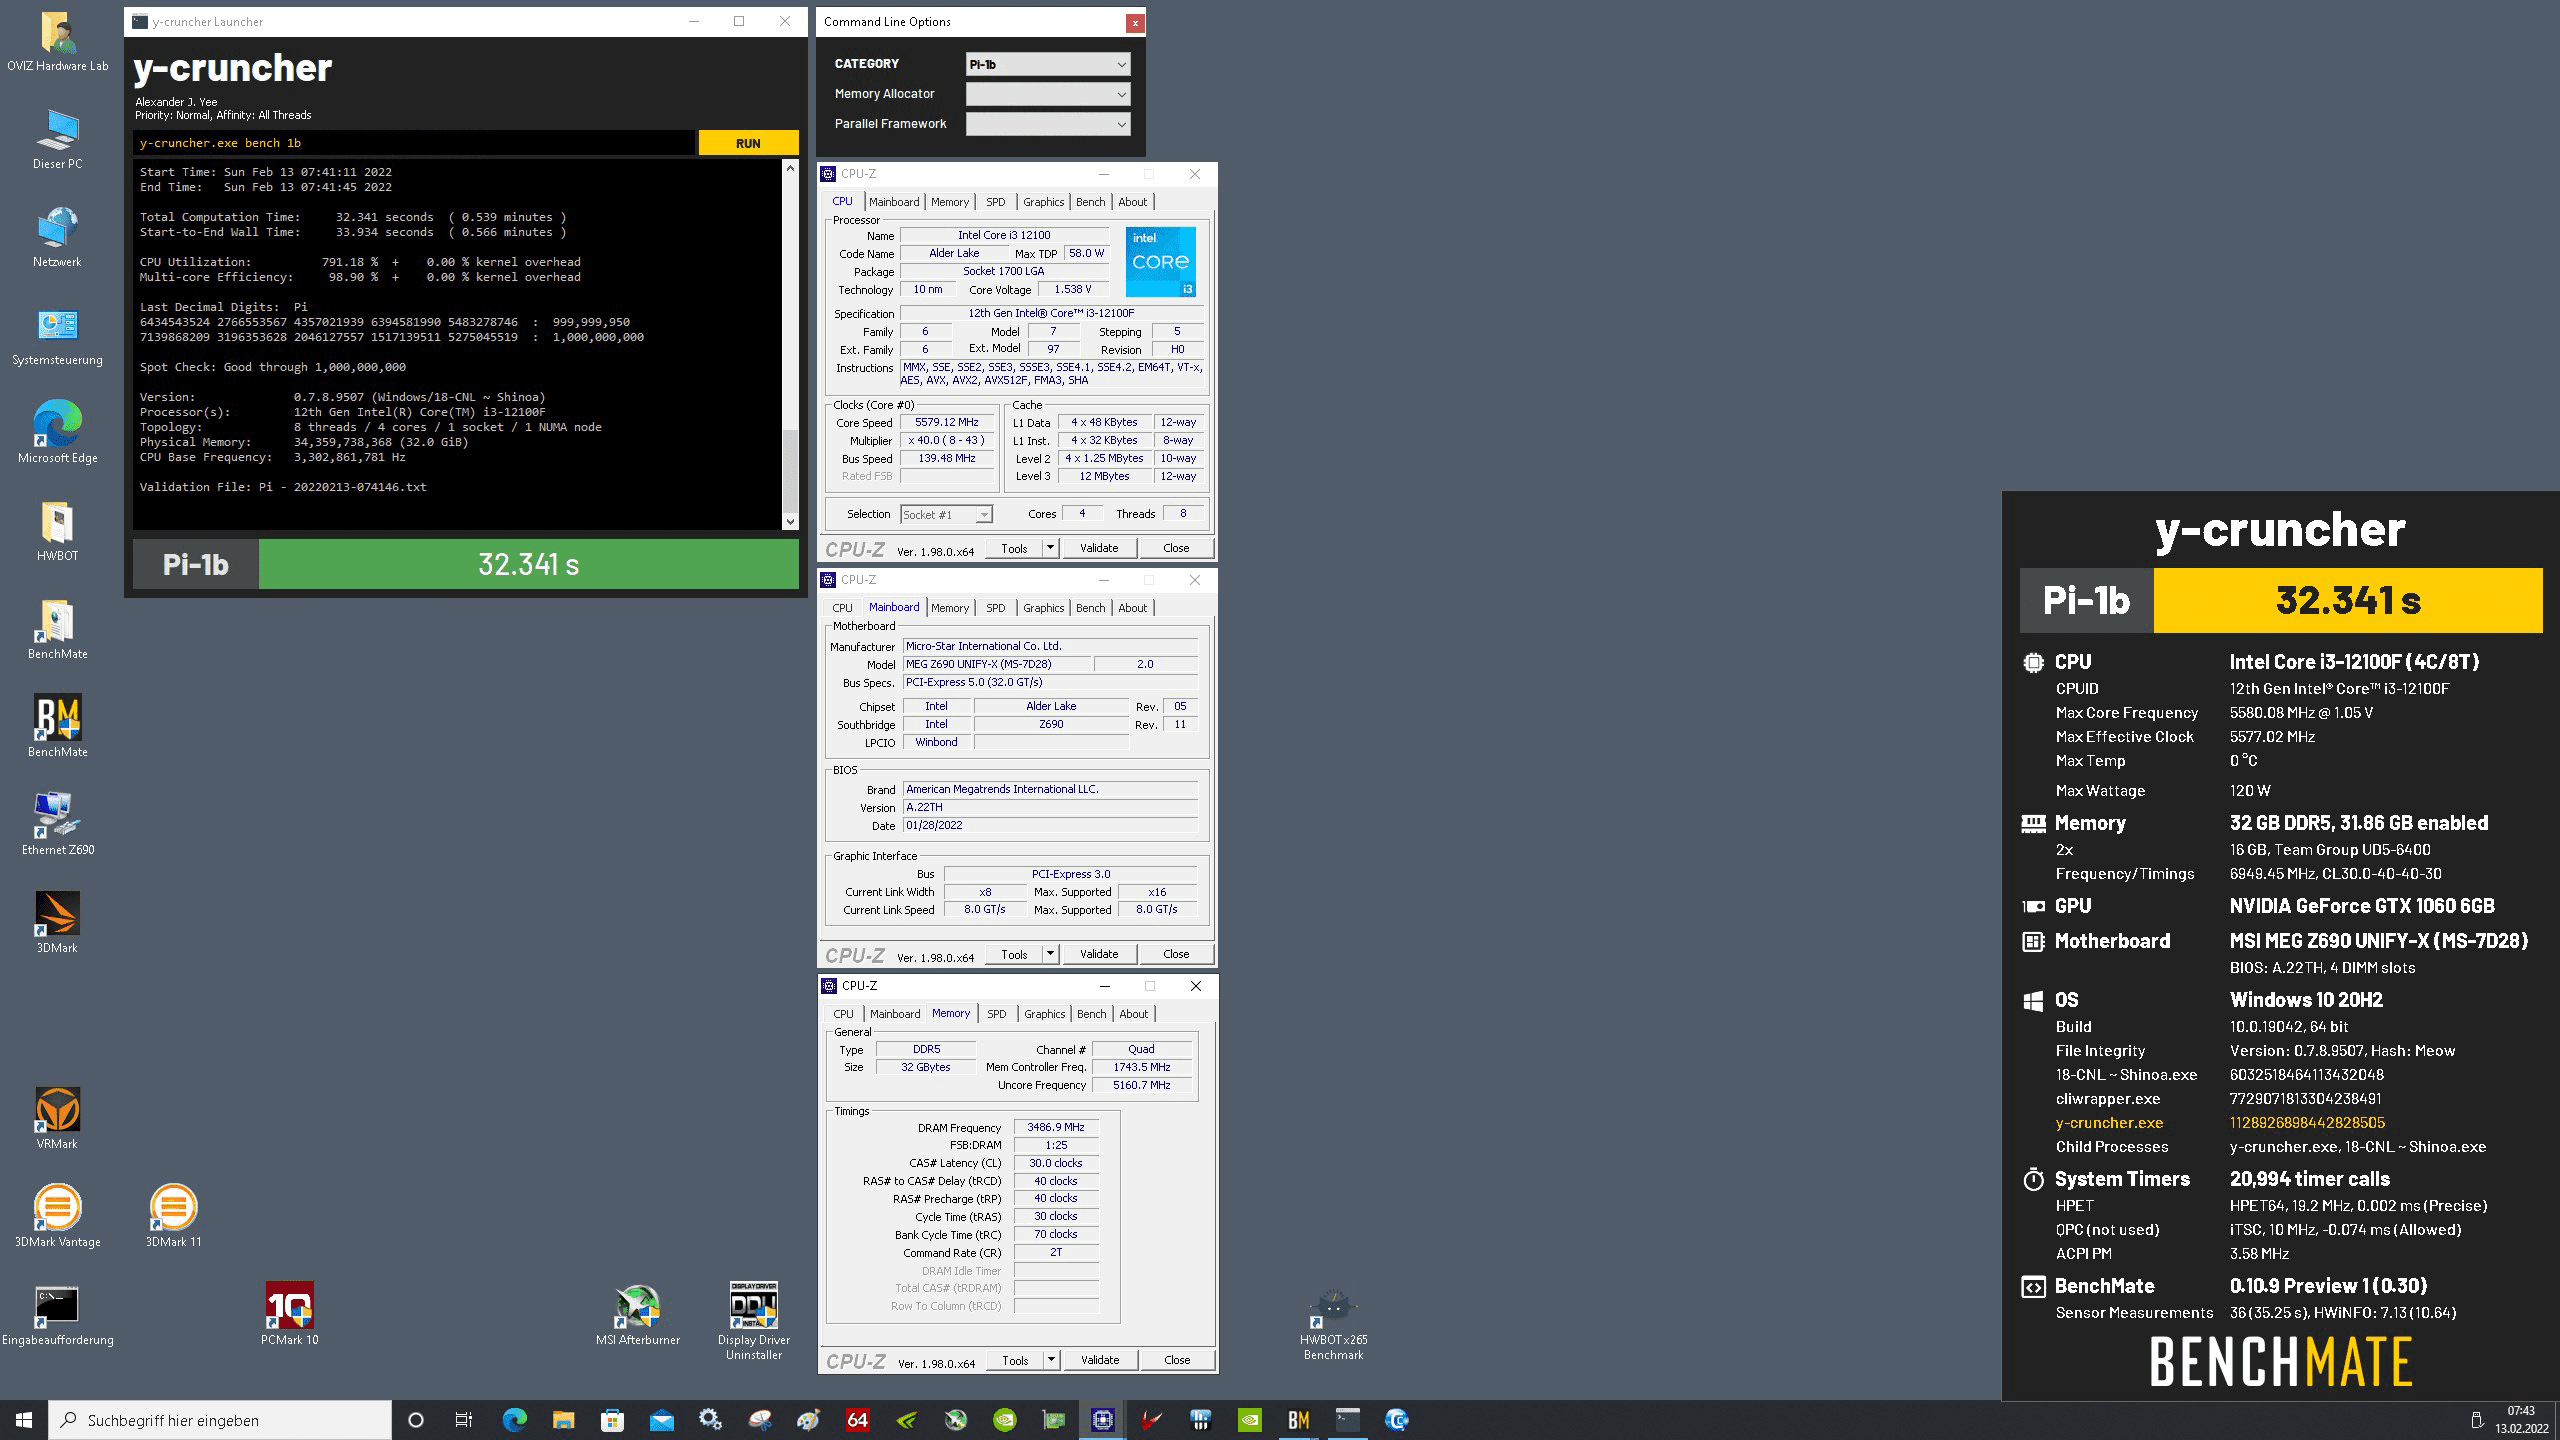
Task: Click the 3486.9 MHz DRAM Frequency value
Action: pyautogui.click(x=1055, y=1127)
